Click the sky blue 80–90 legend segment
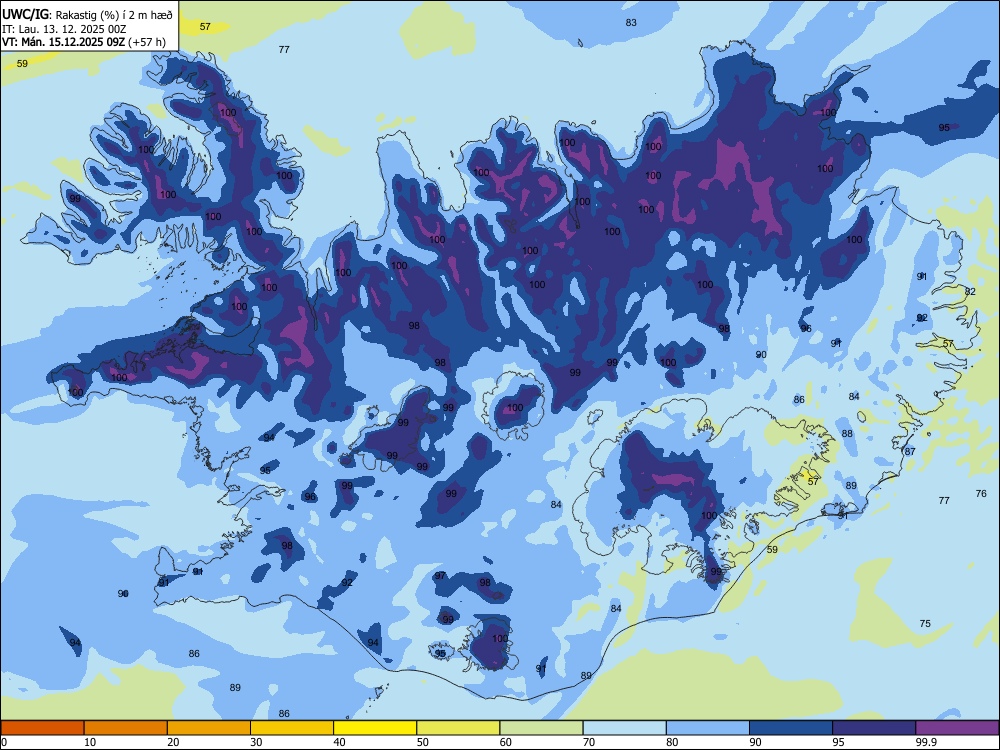This screenshot has height=750, width=1000. tap(708, 728)
